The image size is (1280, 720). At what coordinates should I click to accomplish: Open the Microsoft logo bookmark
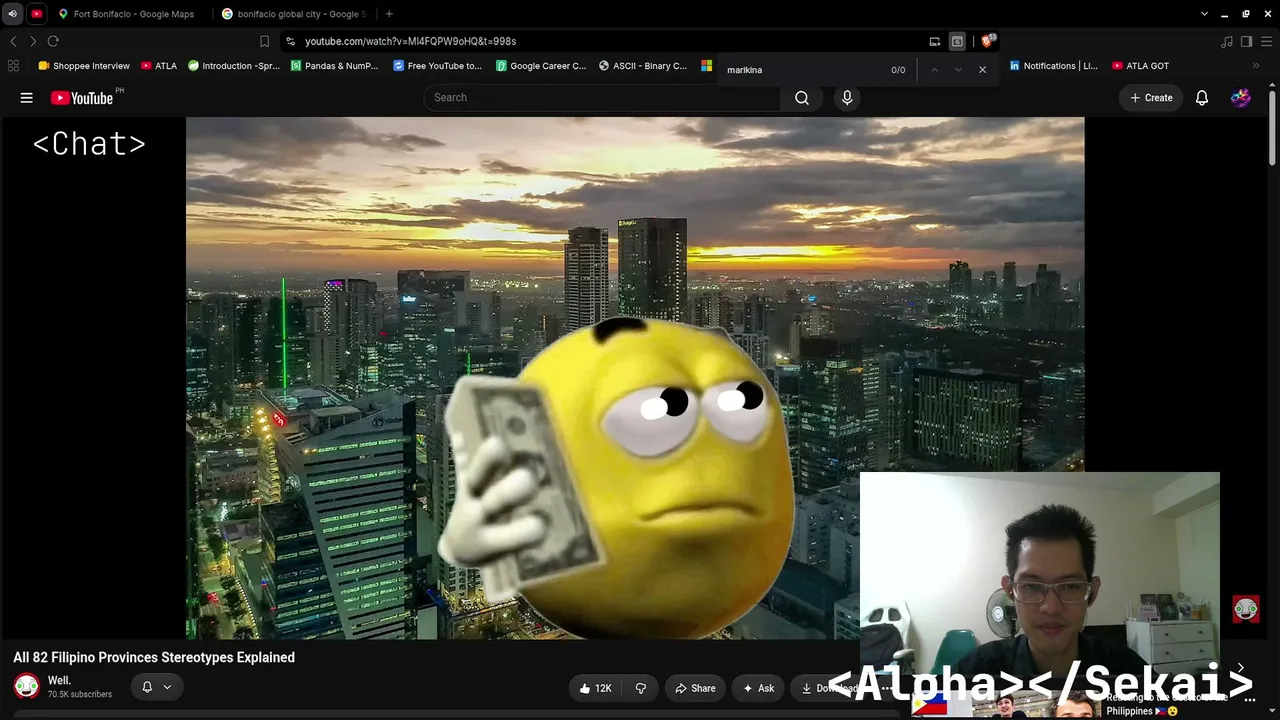[x=706, y=66]
